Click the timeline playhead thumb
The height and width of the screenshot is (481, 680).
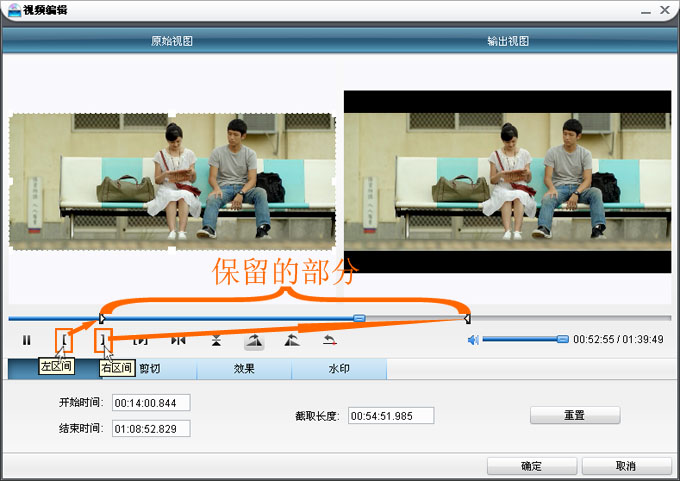pyautogui.click(x=359, y=318)
